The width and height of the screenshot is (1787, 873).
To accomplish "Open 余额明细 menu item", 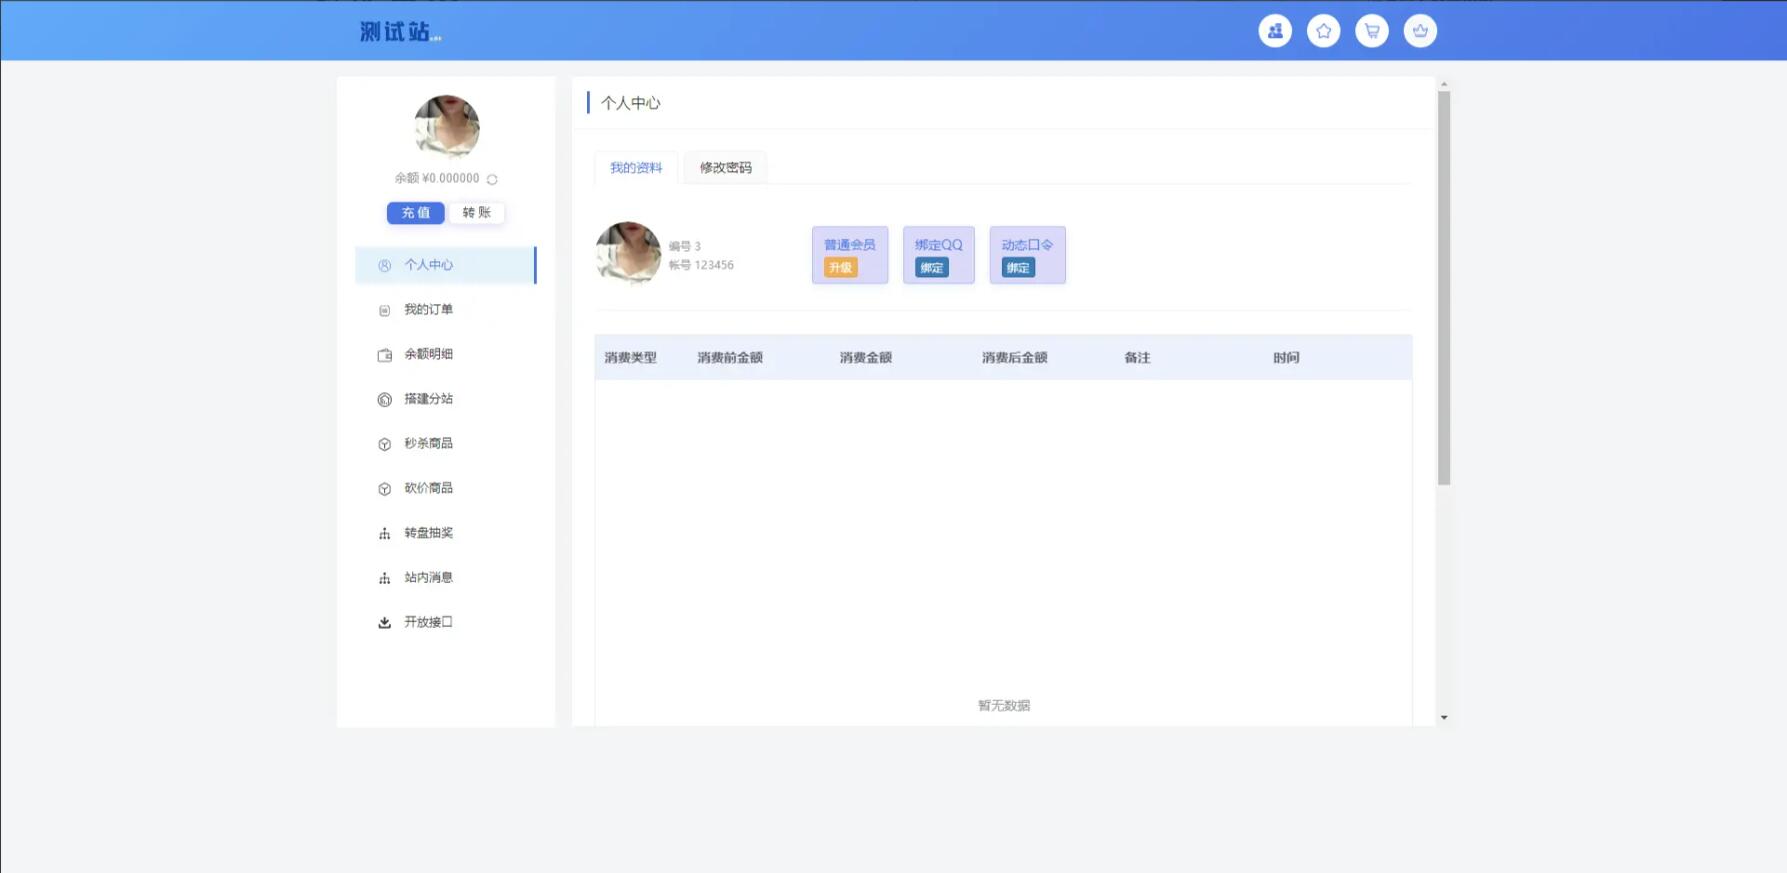I will [446, 354].
